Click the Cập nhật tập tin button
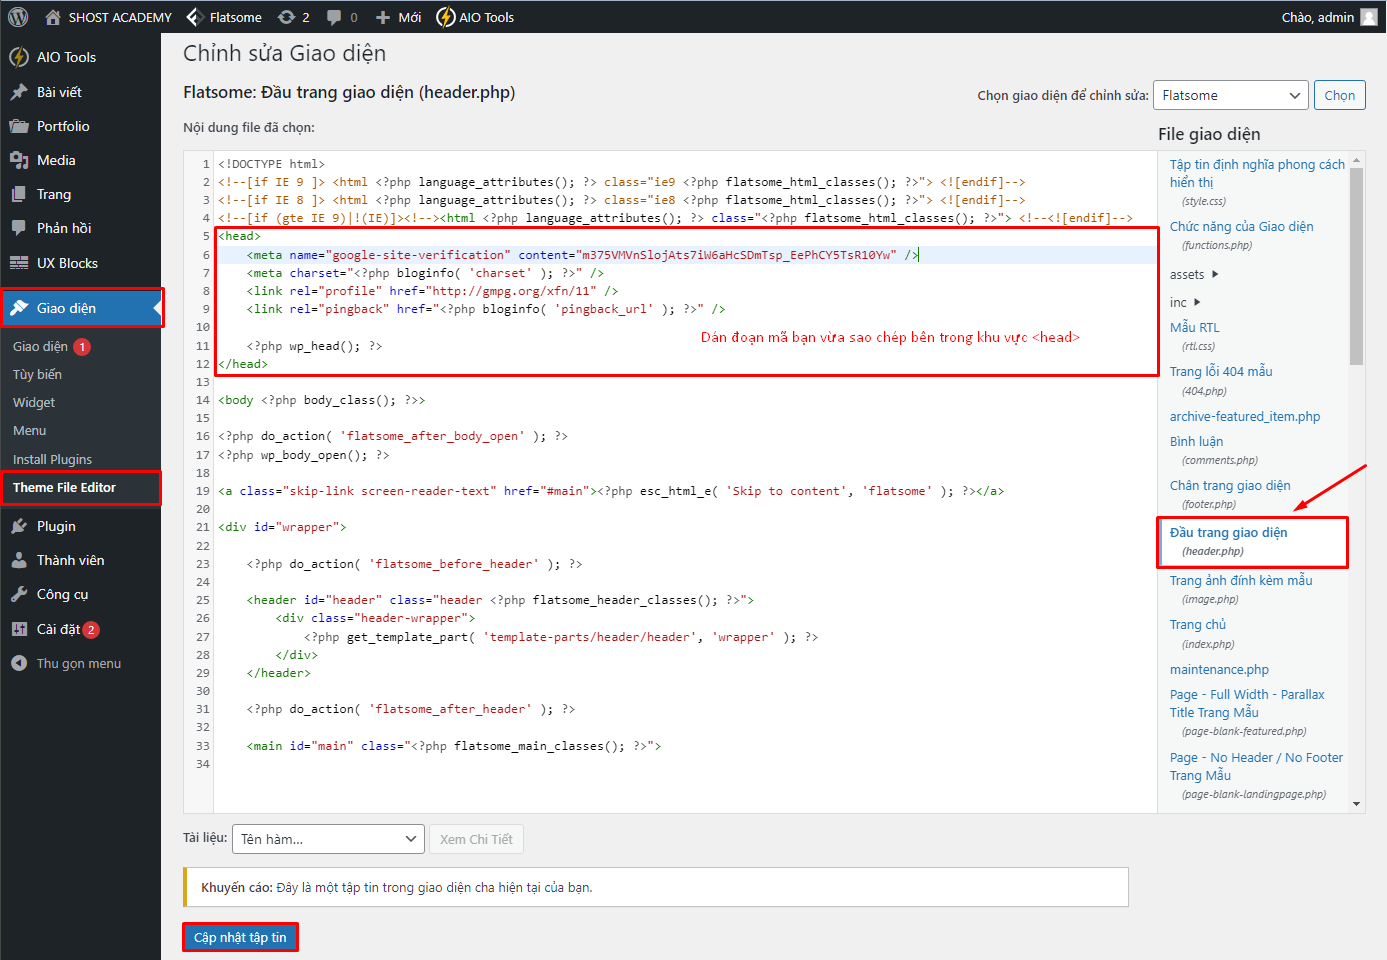The height and width of the screenshot is (960, 1387). pyautogui.click(x=240, y=936)
